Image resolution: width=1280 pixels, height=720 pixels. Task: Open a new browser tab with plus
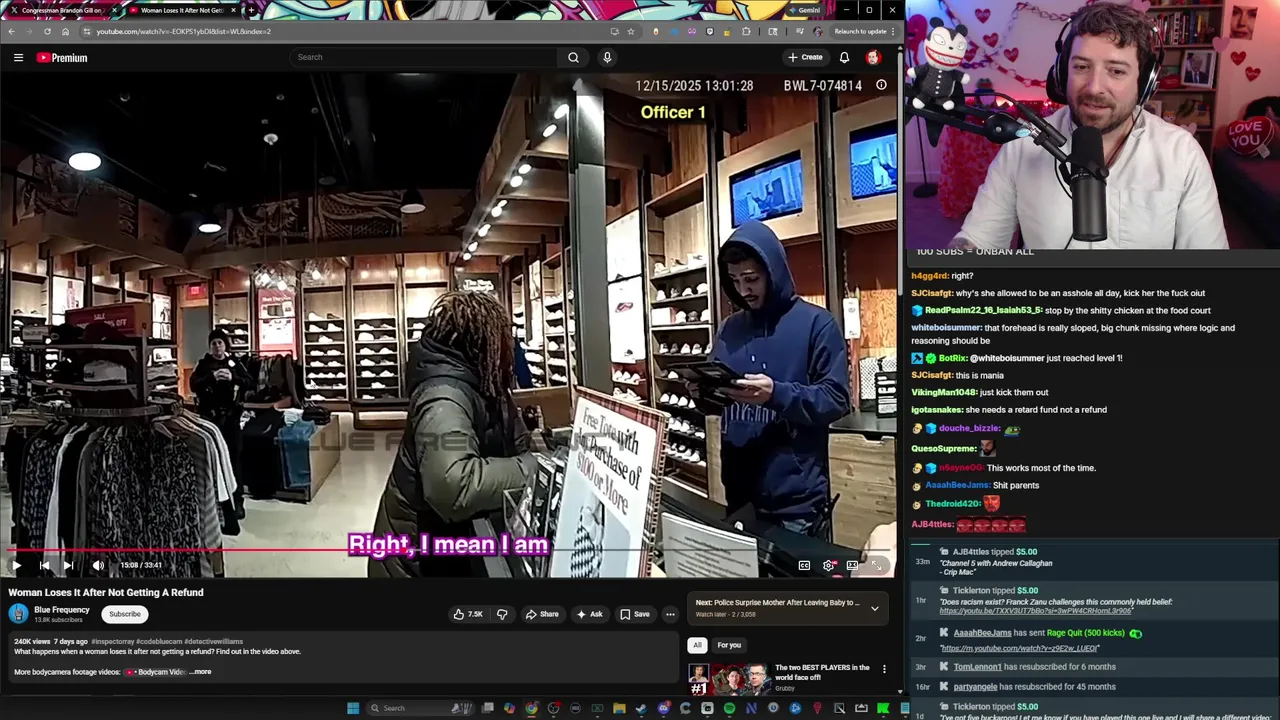[x=251, y=10]
